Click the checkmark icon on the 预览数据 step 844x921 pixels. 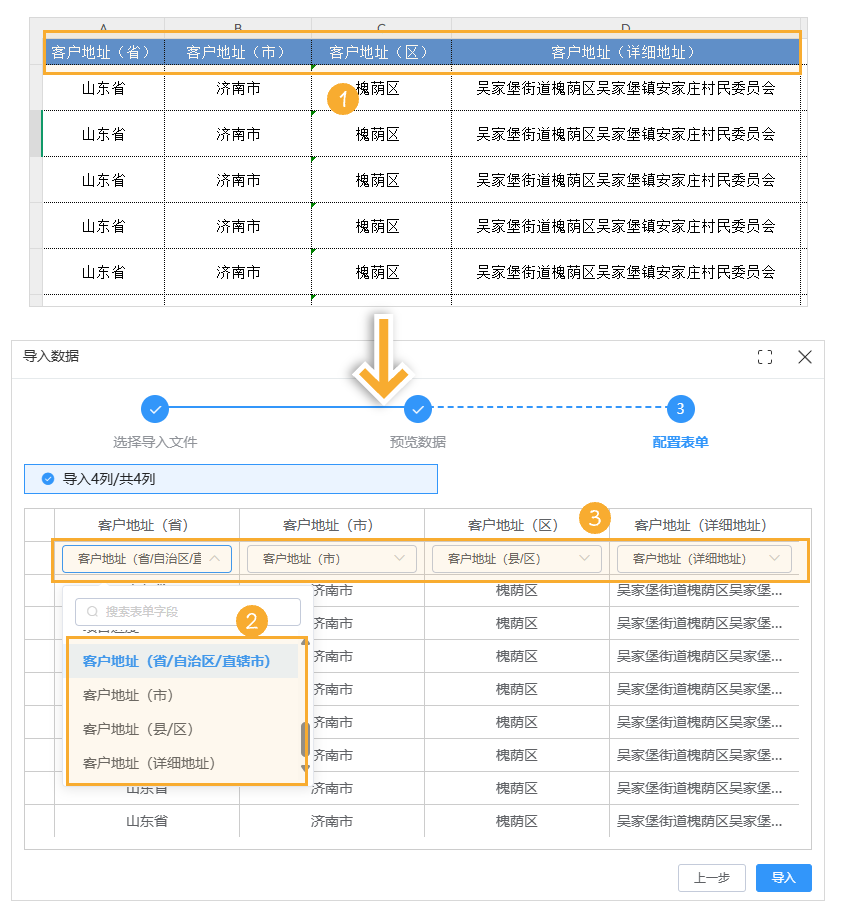pyautogui.click(x=417, y=409)
